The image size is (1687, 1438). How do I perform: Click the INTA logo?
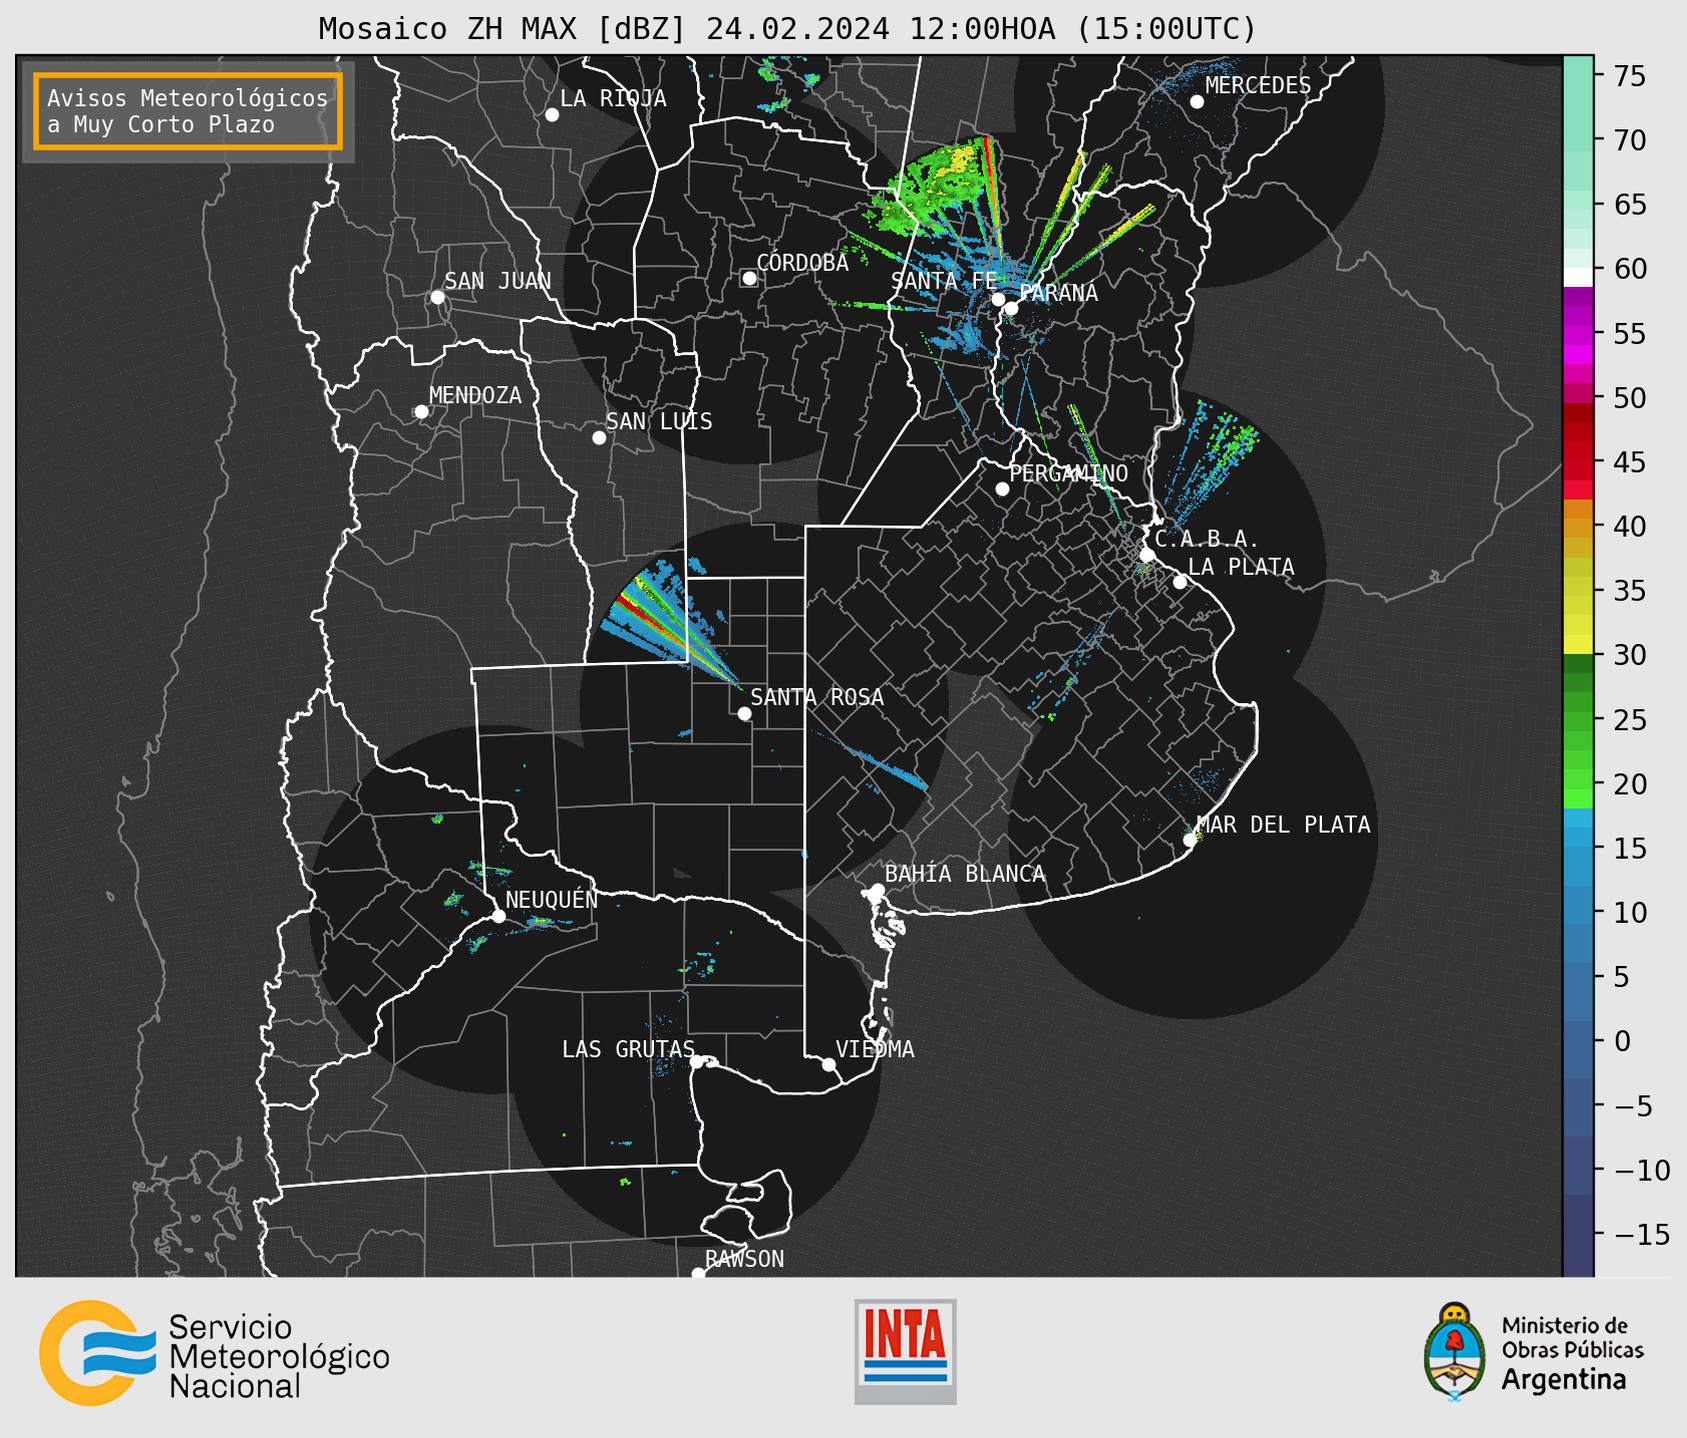(905, 1351)
